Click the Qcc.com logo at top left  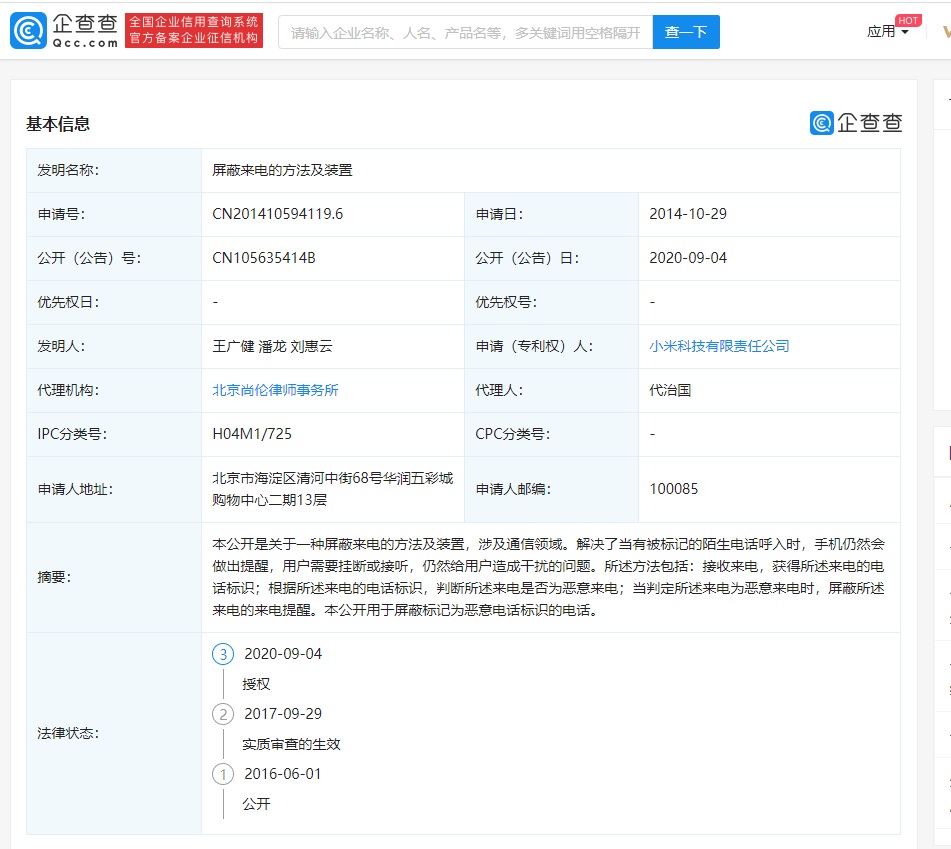(x=64, y=31)
